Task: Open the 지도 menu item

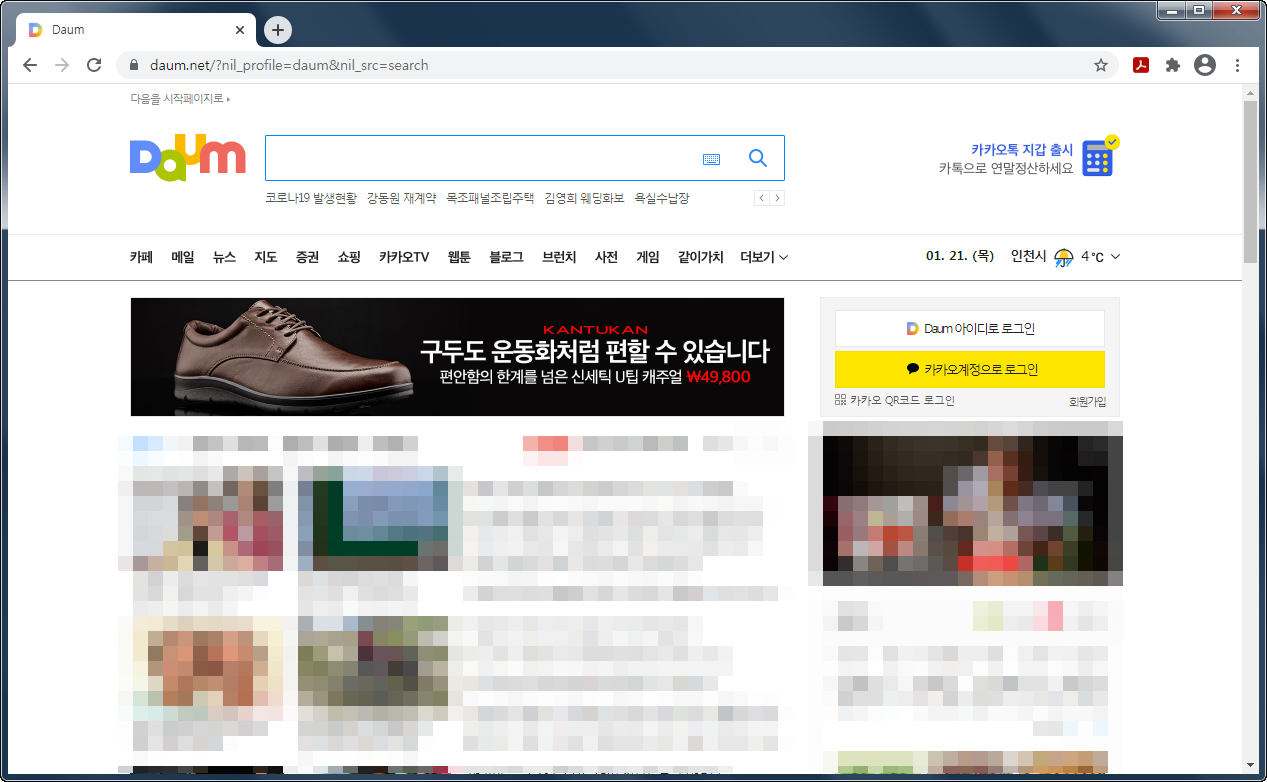Action: [265, 257]
